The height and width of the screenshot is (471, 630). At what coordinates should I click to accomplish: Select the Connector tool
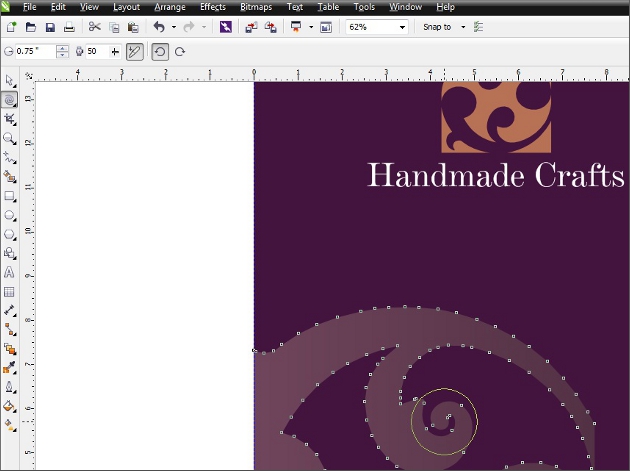pos(9,330)
